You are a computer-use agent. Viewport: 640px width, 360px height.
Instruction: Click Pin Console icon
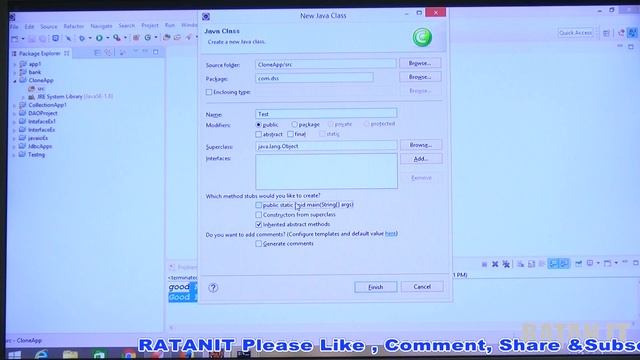point(578,264)
